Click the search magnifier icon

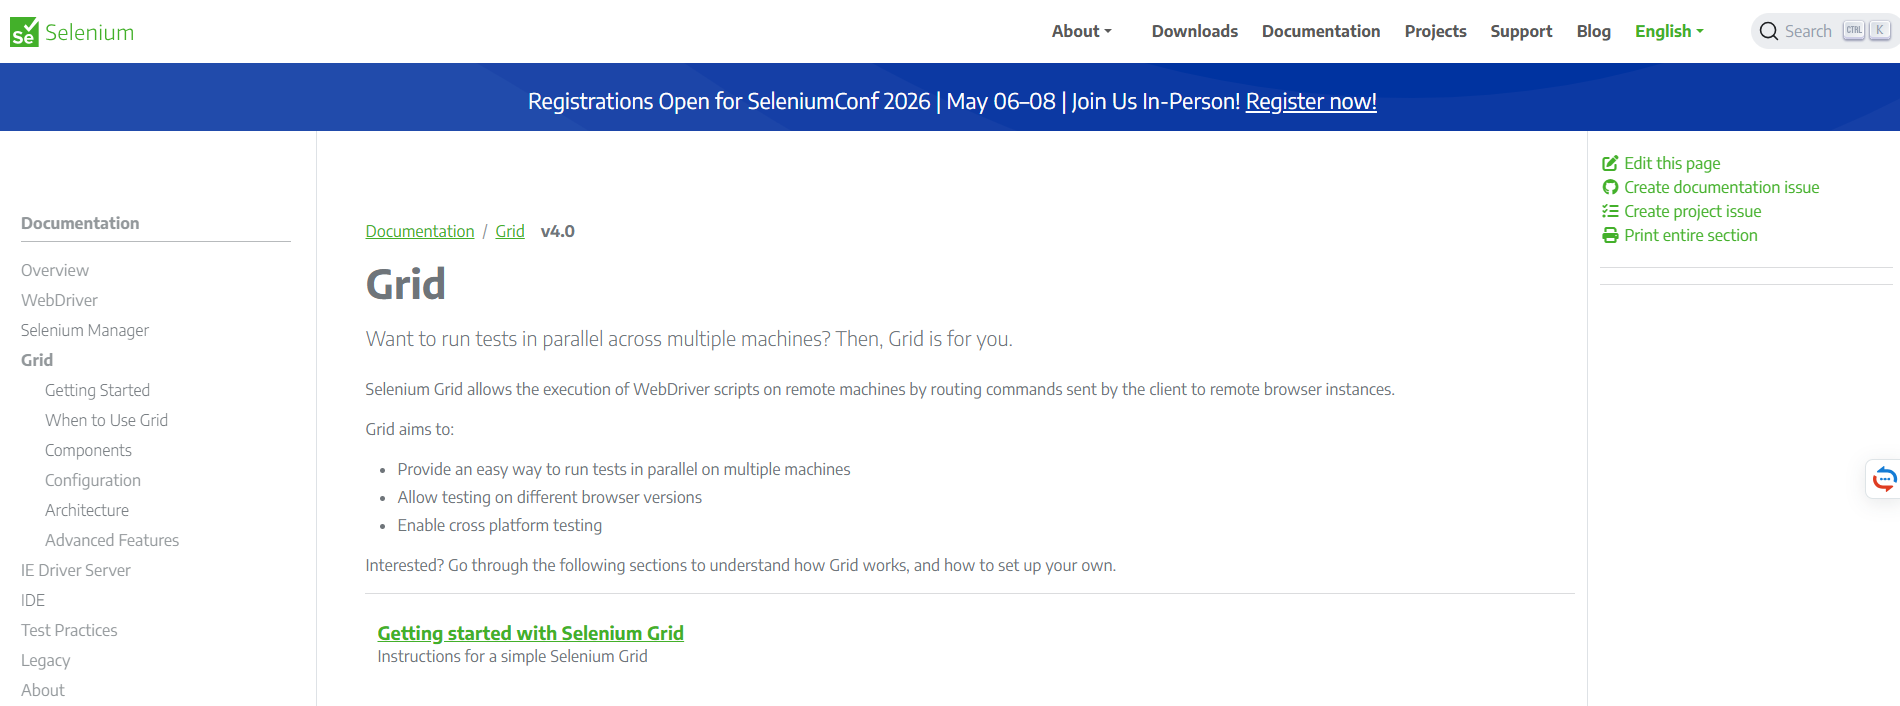tap(1768, 31)
